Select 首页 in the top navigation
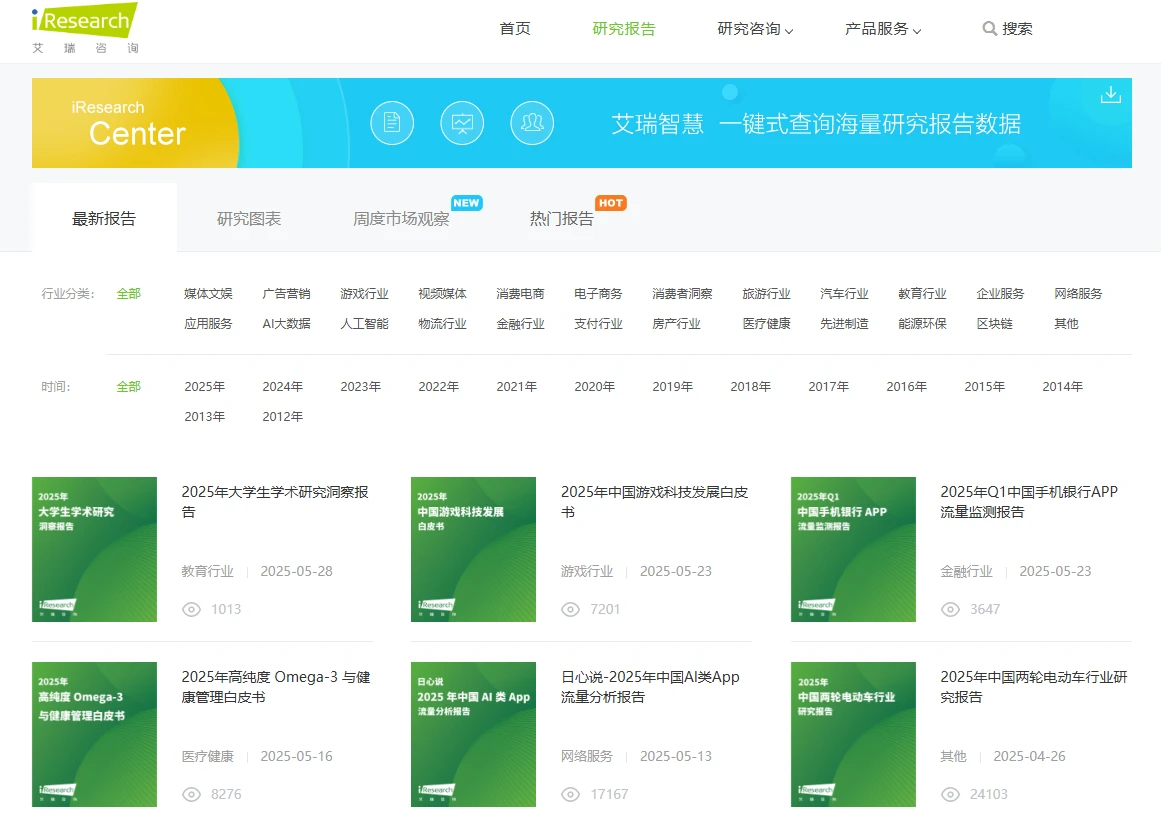This screenshot has width=1161, height=820. point(514,29)
